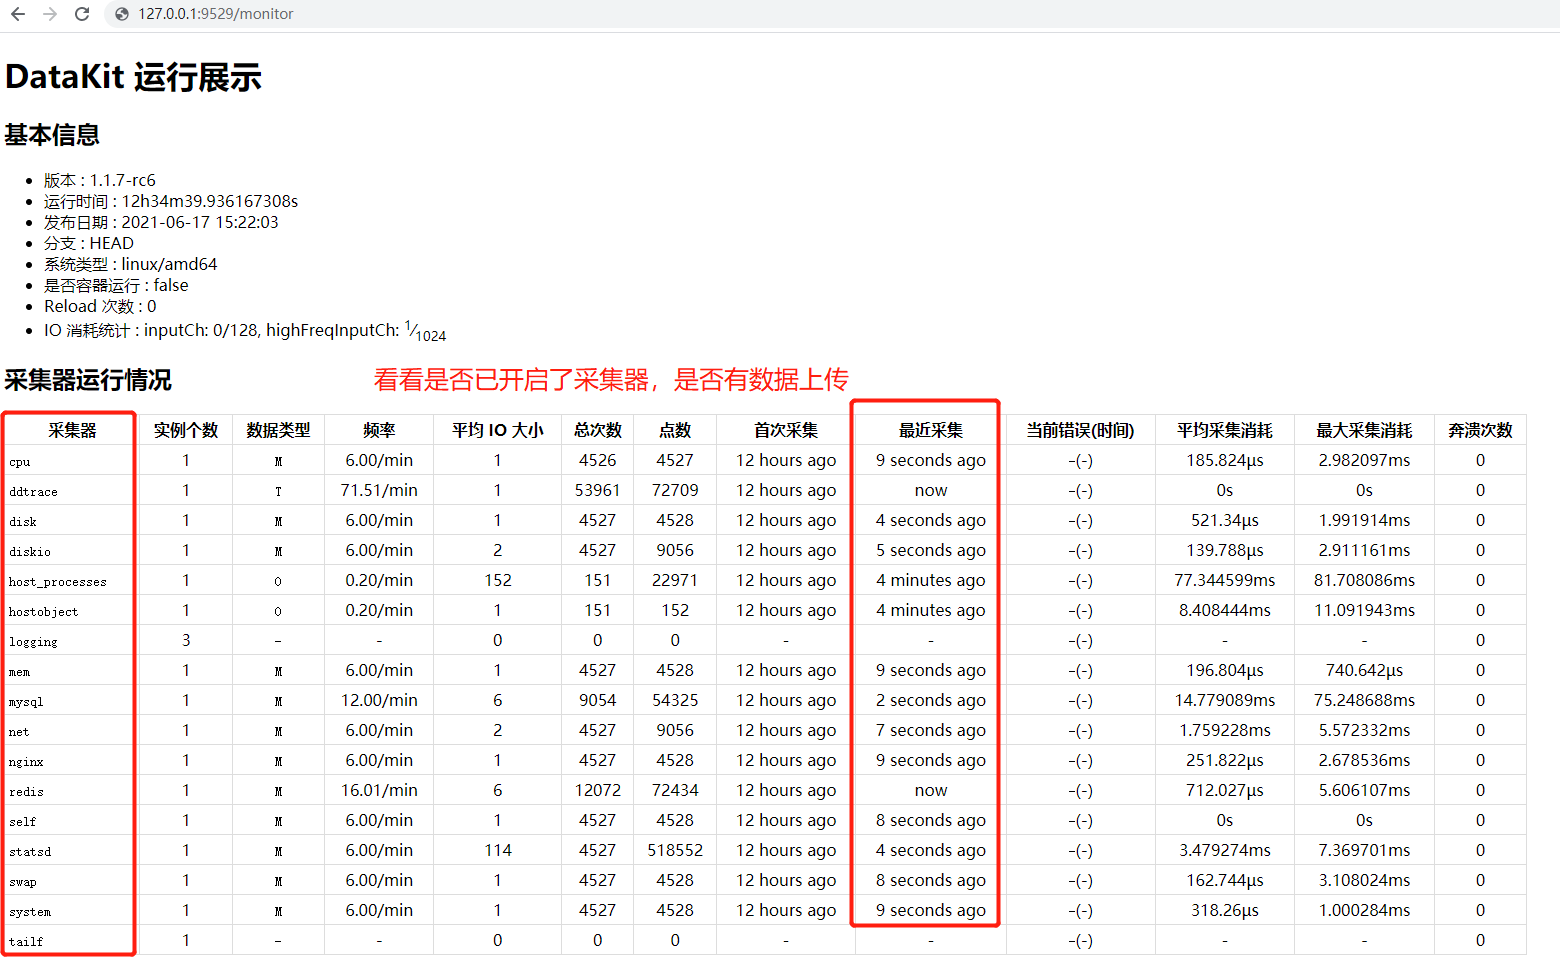The width and height of the screenshot is (1560, 958).
Task: Click the browser forward arrow
Action: (50, 14)
